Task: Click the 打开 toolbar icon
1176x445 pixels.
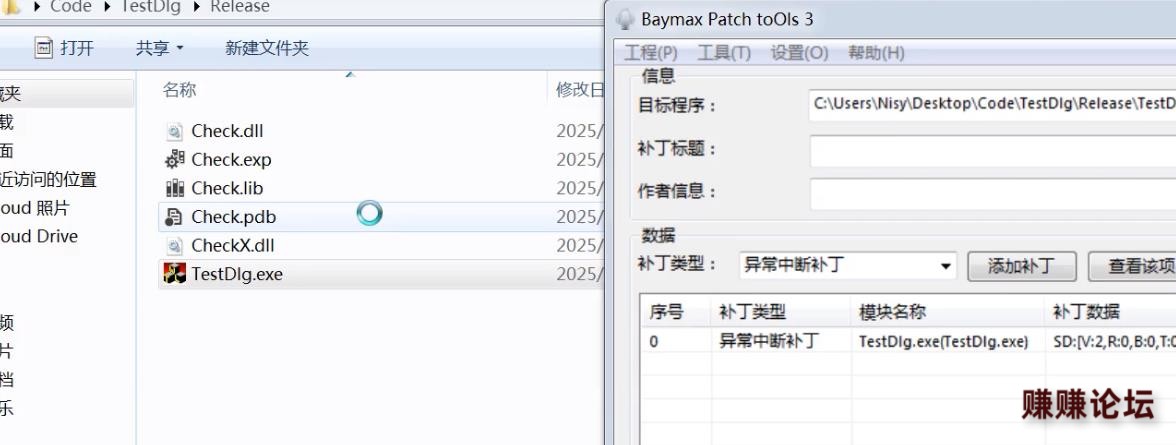Action: (x=44, y=48)
